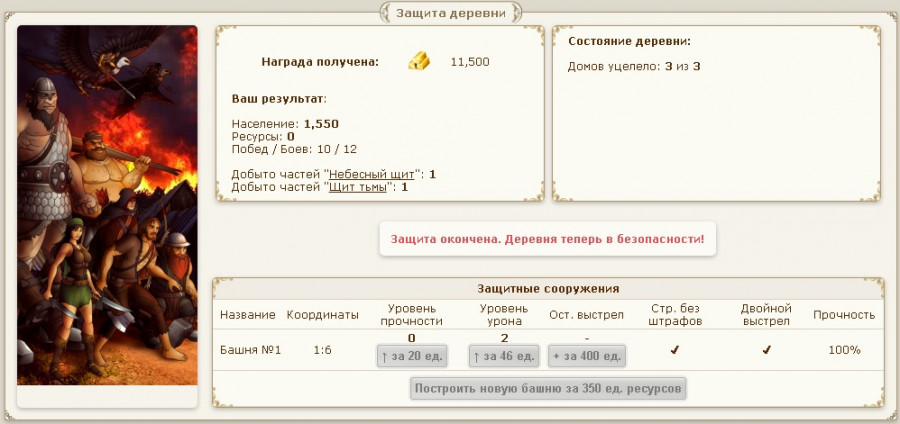Click the "Население: 1,550" result line
Screen dimensions: 900x424
click(285, 124)
